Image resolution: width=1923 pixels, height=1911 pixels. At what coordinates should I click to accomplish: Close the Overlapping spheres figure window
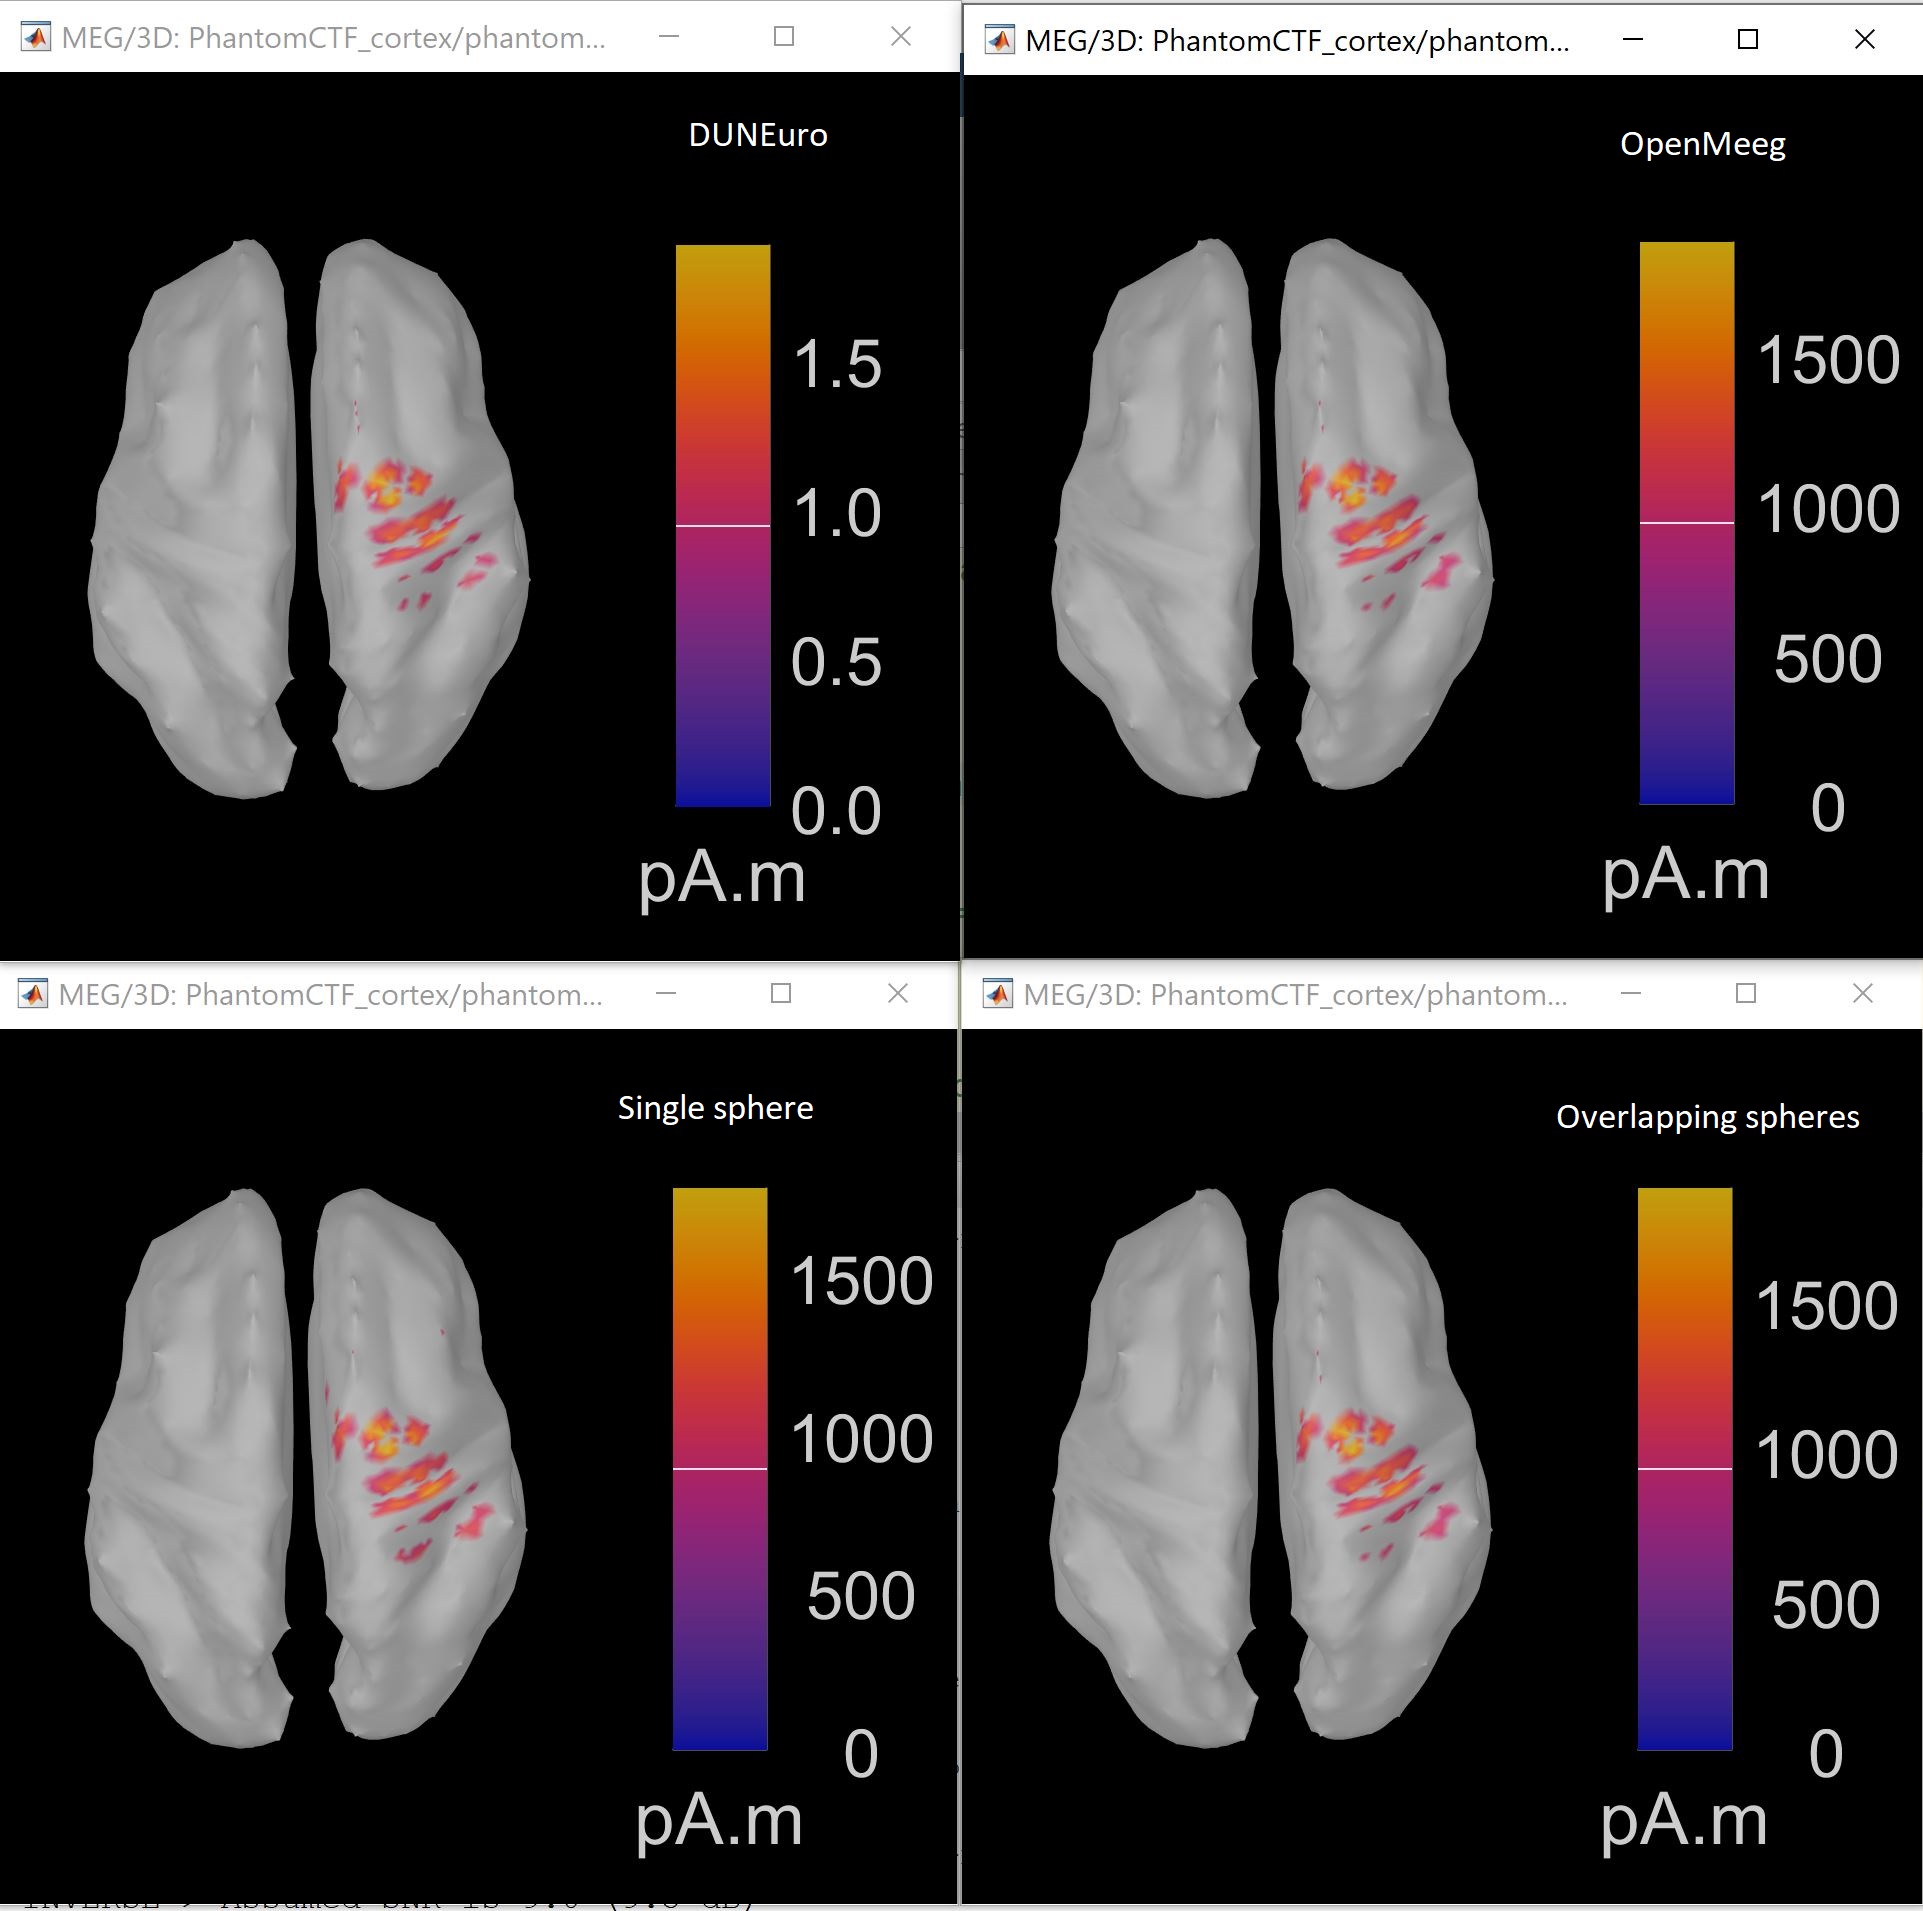(1862, 993)
